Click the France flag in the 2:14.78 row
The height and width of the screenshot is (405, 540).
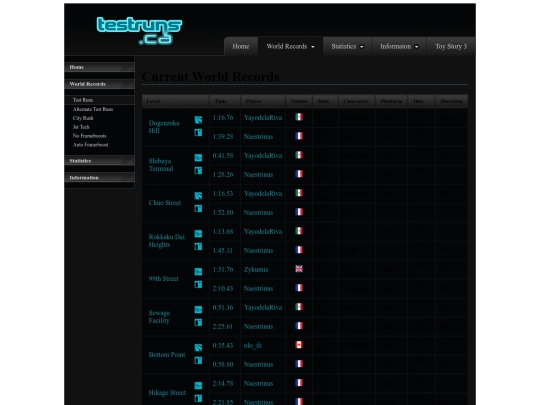(299, 383)
